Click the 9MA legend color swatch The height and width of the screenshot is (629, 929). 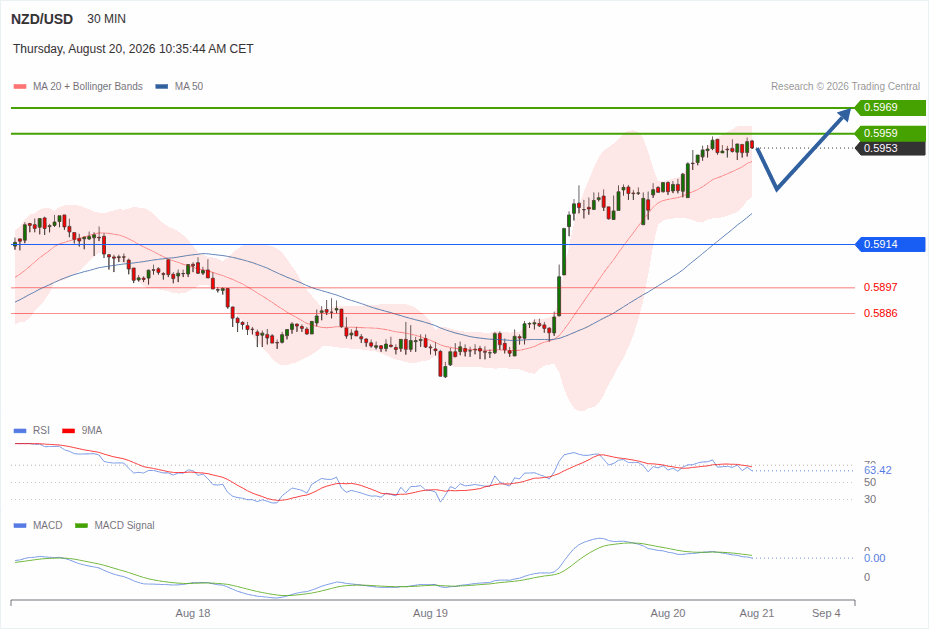(x=68, y=431)
